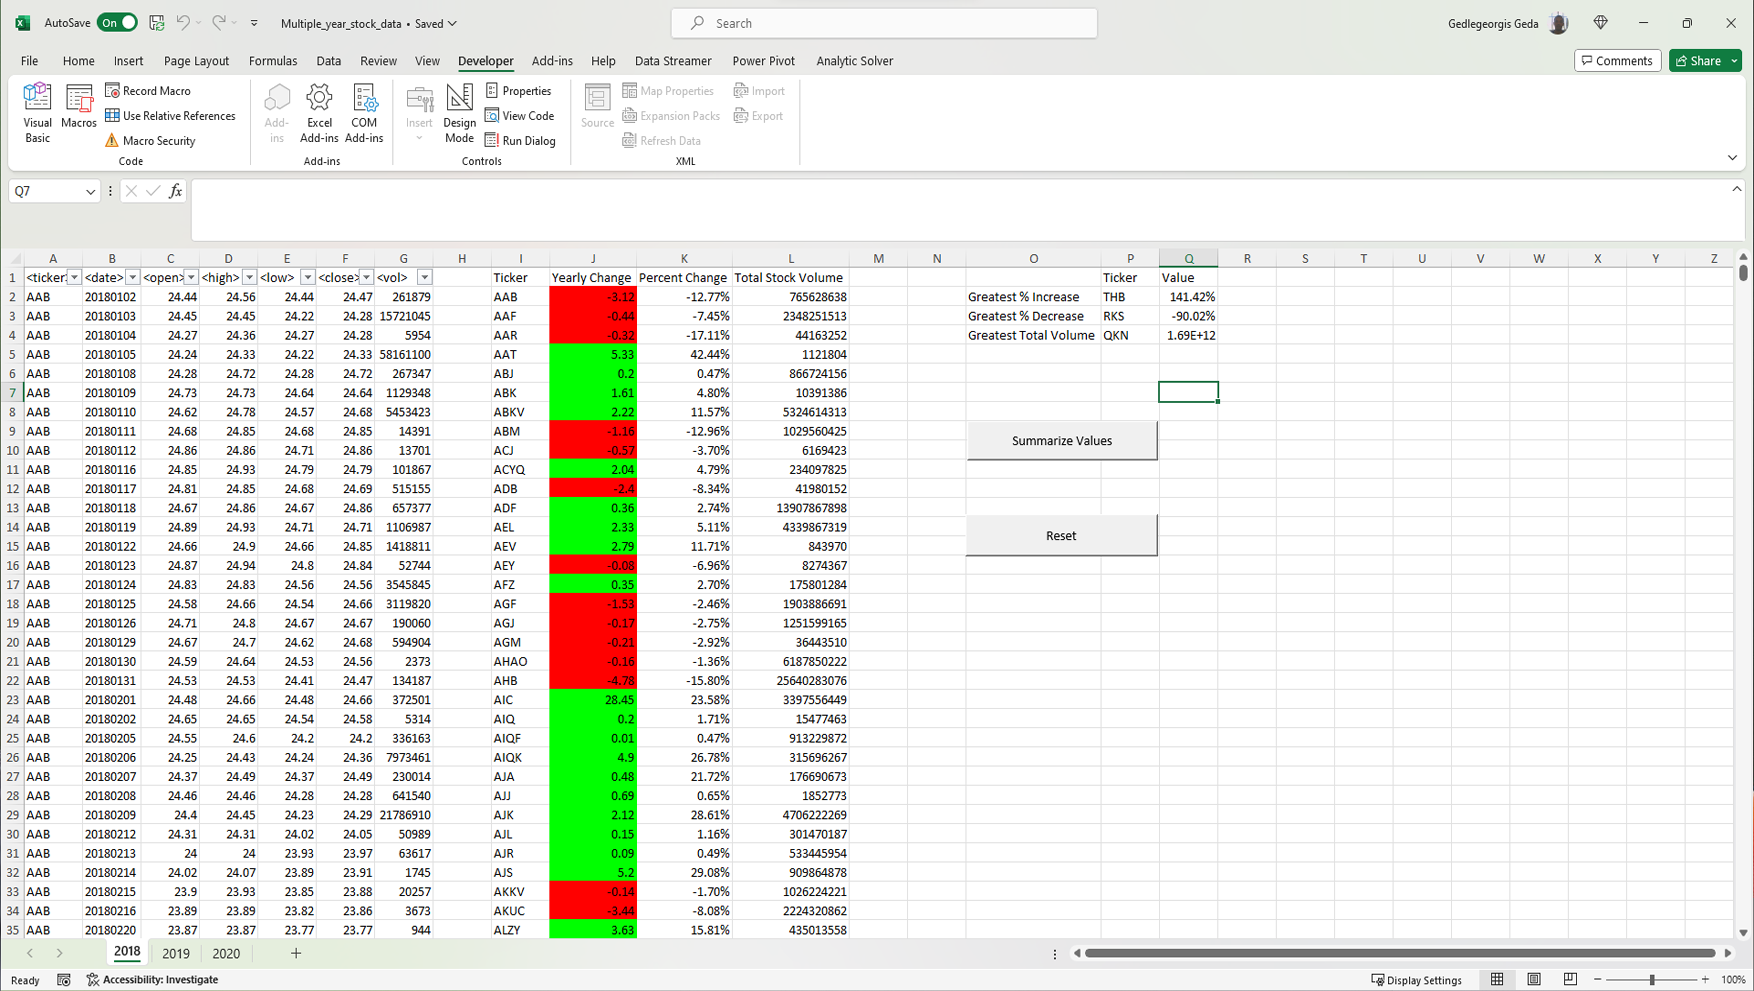Click the Reset button
1754x991 pixels.
[x=1061, y=536]
